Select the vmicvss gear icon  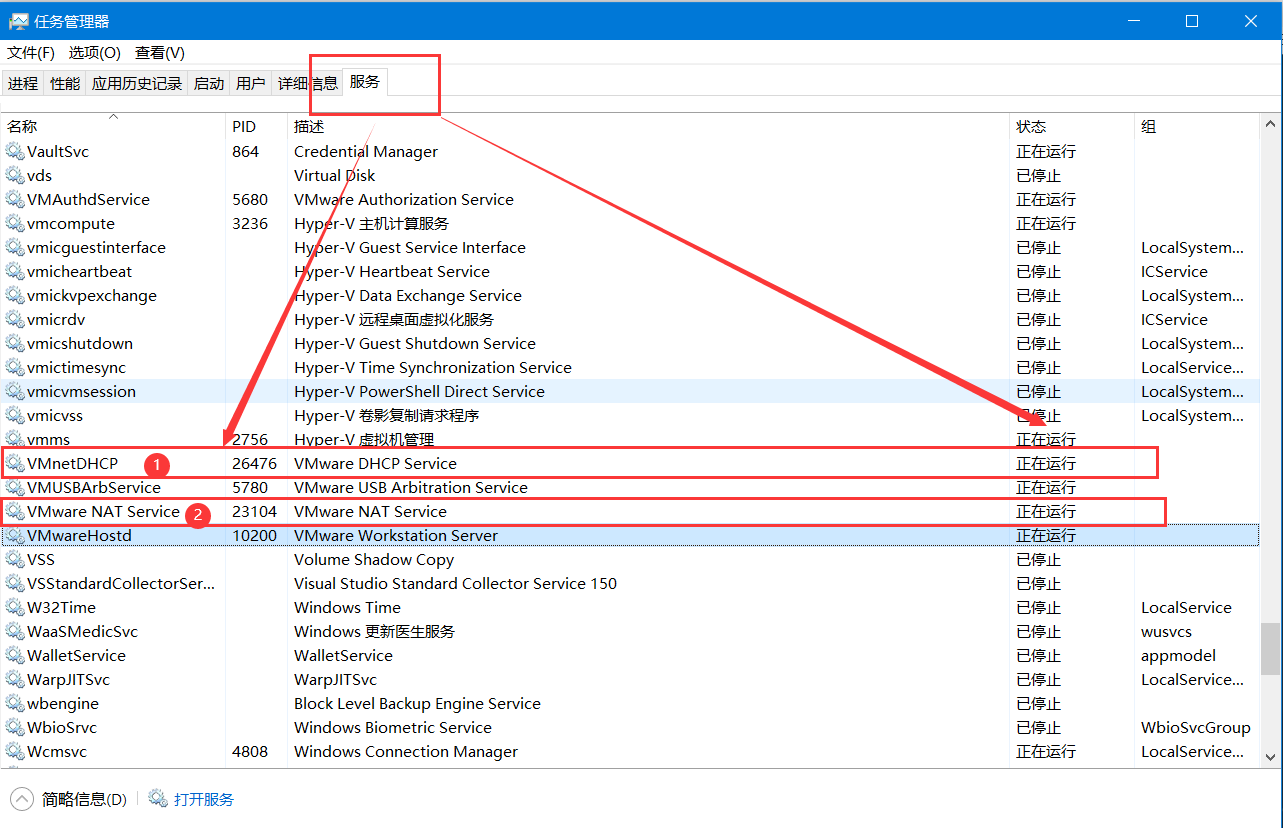coord(14,416)
